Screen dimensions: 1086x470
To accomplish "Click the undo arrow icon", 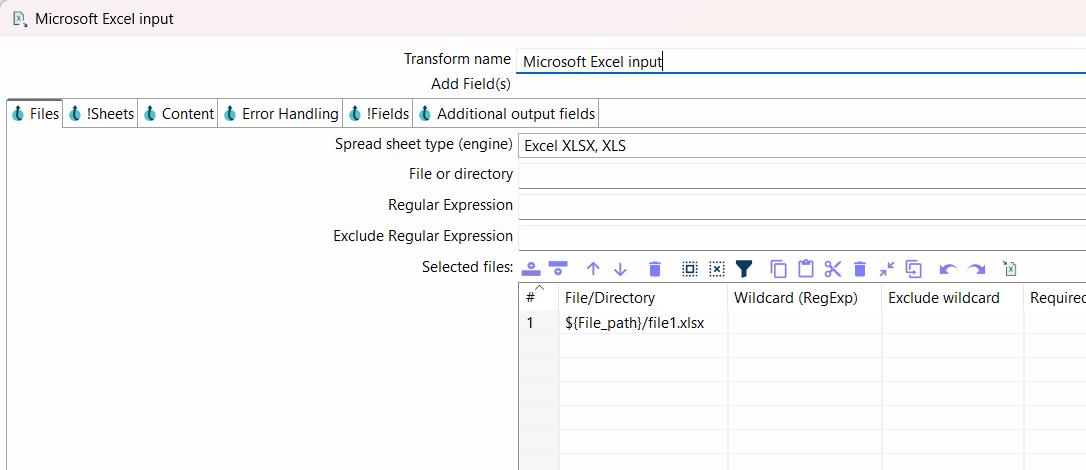I will click(x=948, y=268).
